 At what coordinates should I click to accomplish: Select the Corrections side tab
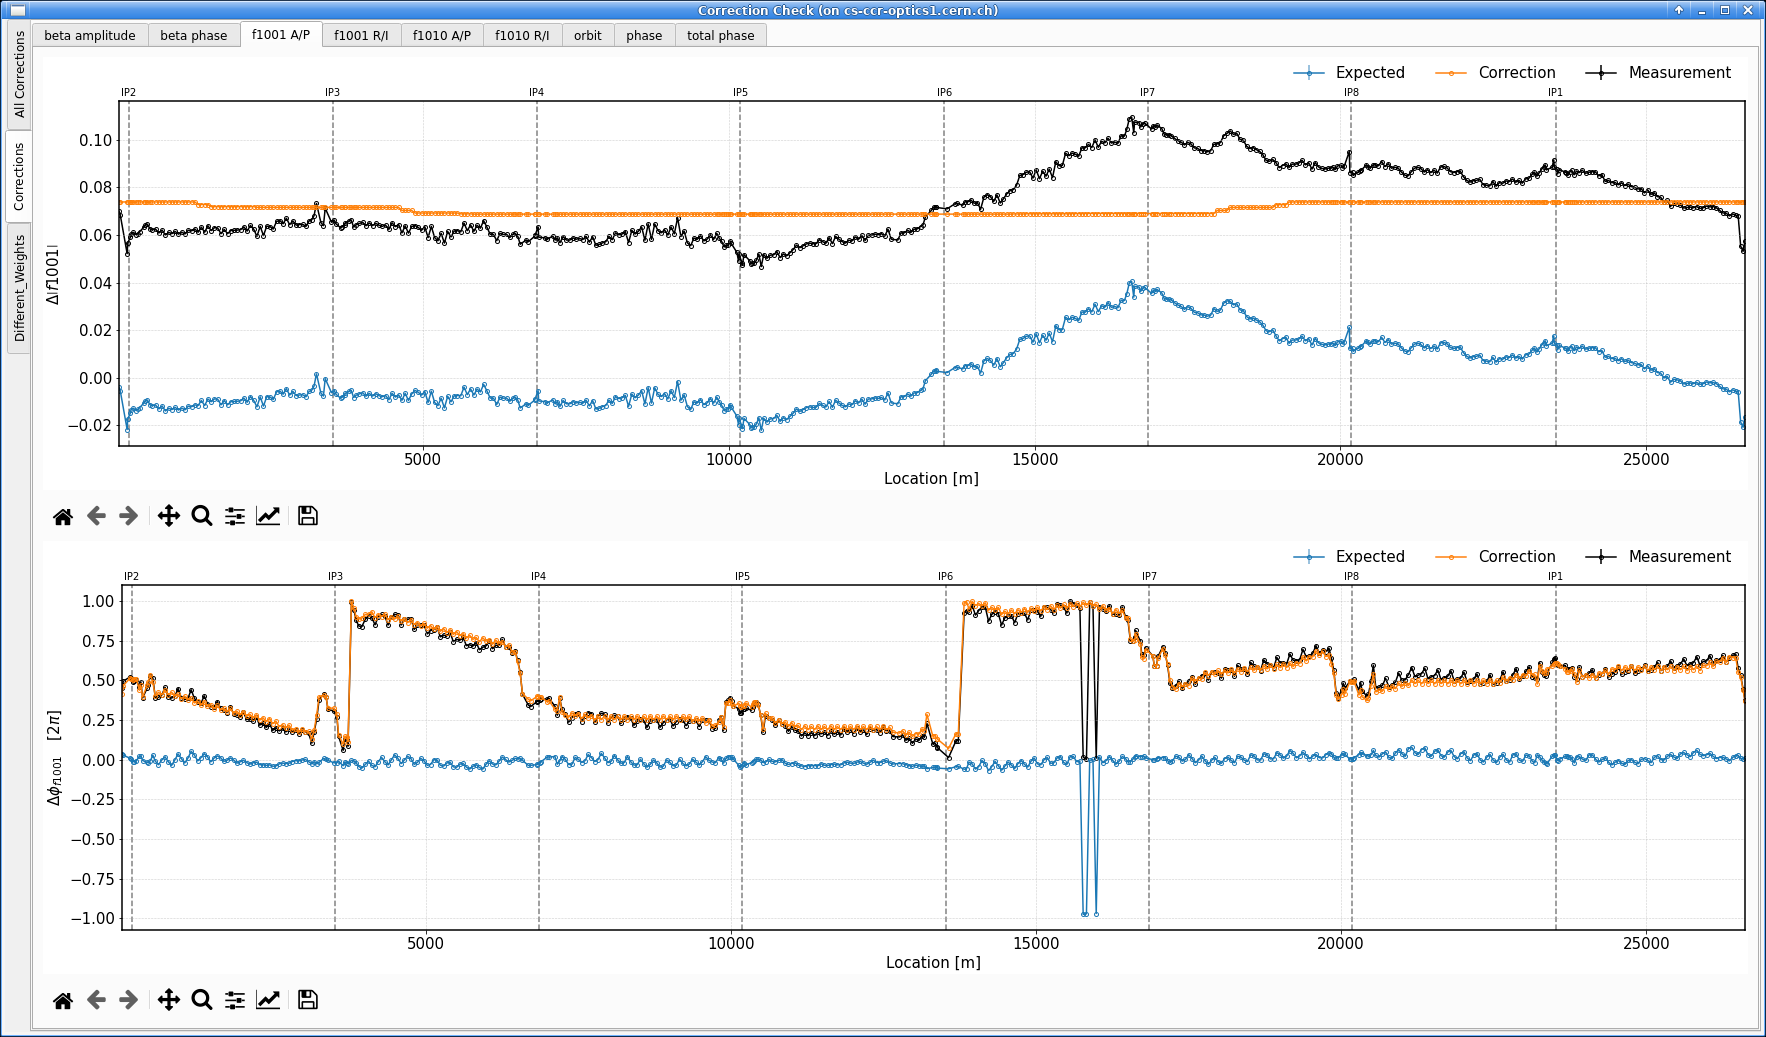pos(19,176)
